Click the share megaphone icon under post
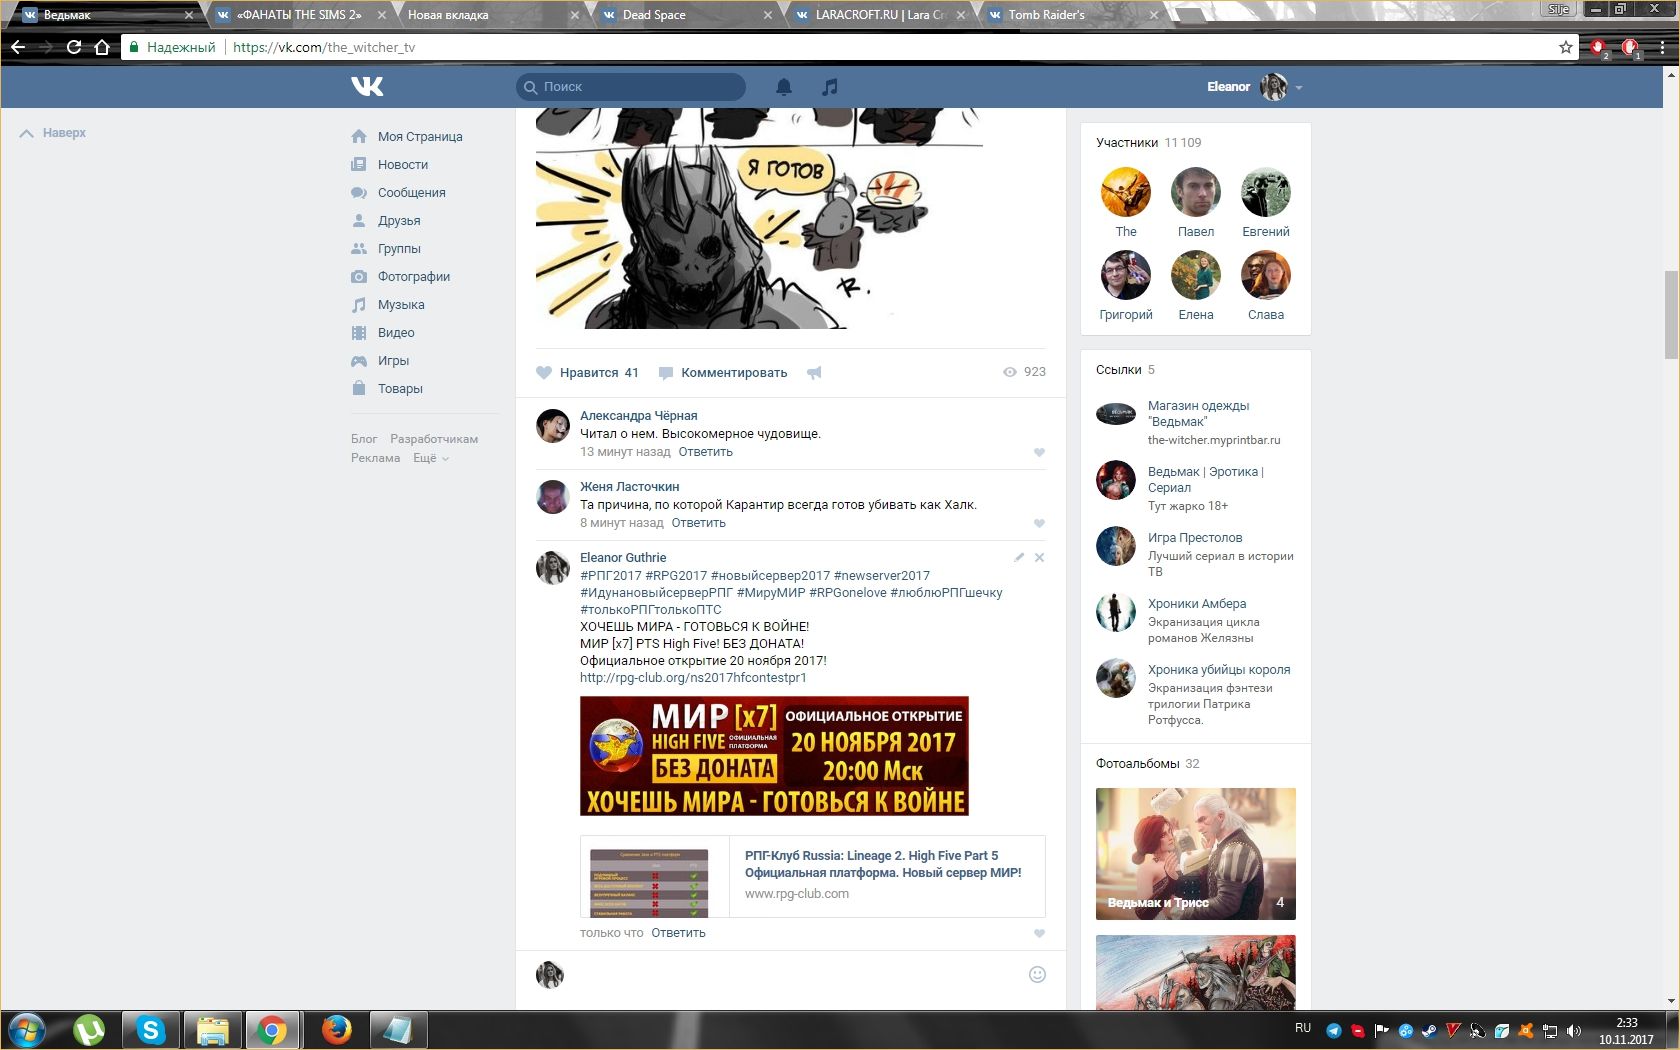Screen dimensions: 1680x1050 tap(814, 373)
